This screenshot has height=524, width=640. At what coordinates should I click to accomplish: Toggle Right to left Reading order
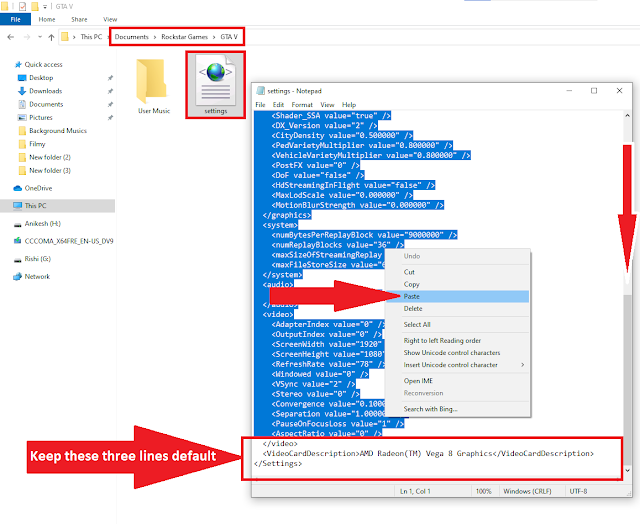(457, 341)
